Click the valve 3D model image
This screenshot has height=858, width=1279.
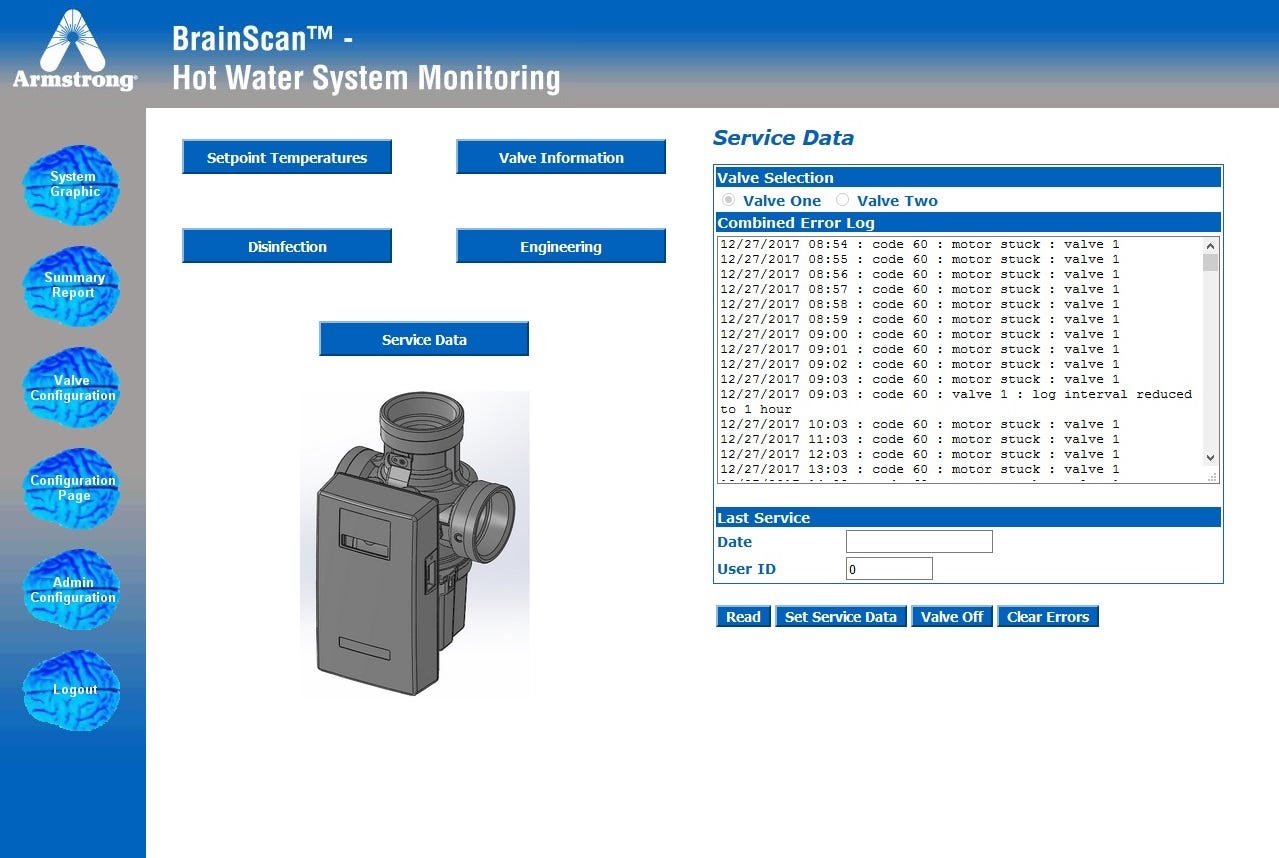(415, 543)
